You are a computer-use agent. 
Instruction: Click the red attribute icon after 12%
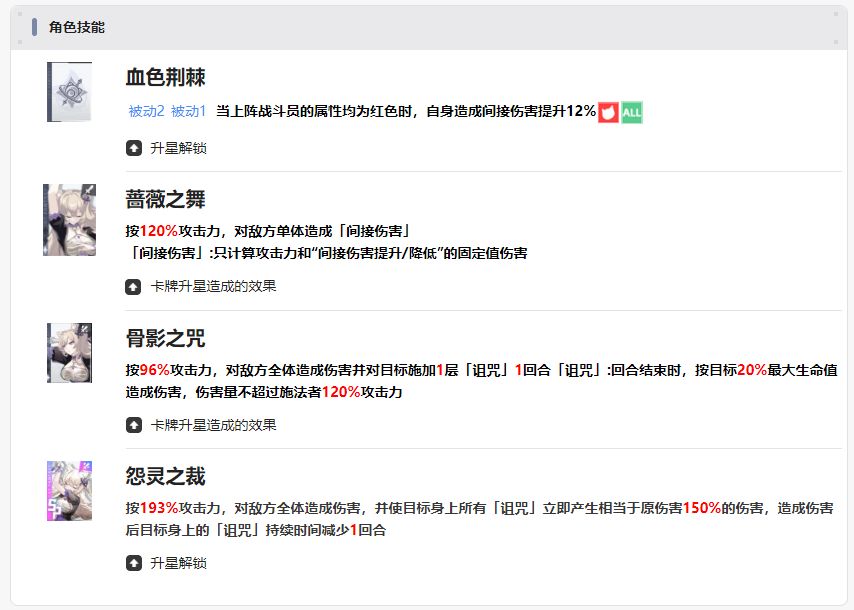(608, 113)
